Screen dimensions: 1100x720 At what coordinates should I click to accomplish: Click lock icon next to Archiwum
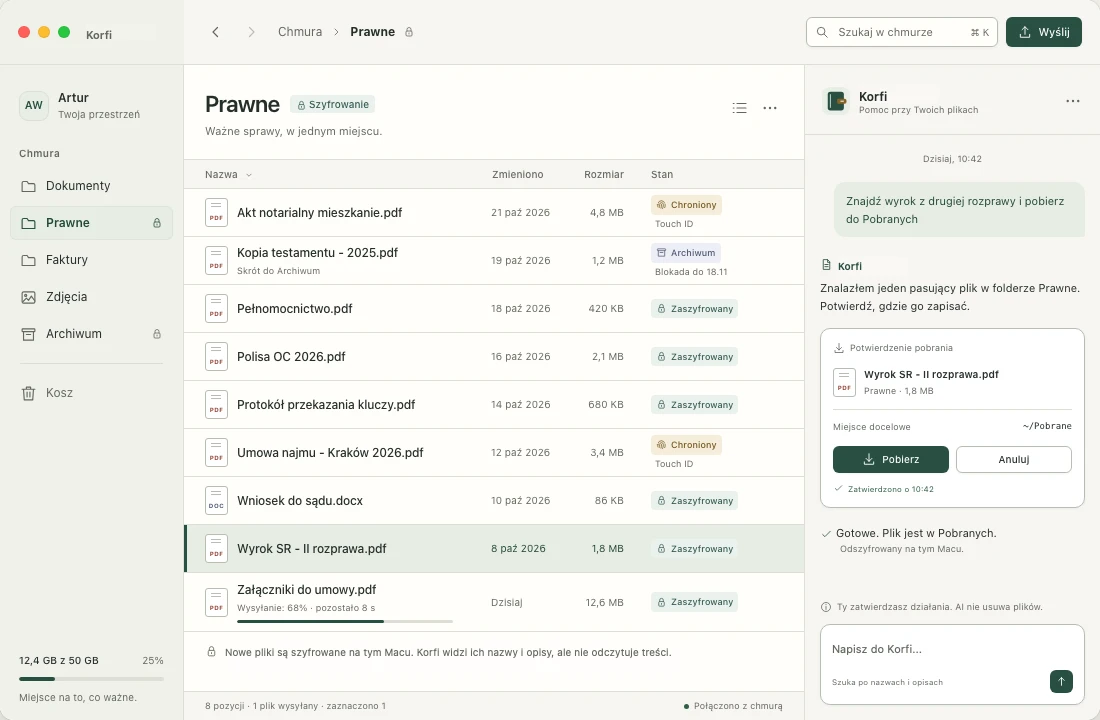point(157,334)
